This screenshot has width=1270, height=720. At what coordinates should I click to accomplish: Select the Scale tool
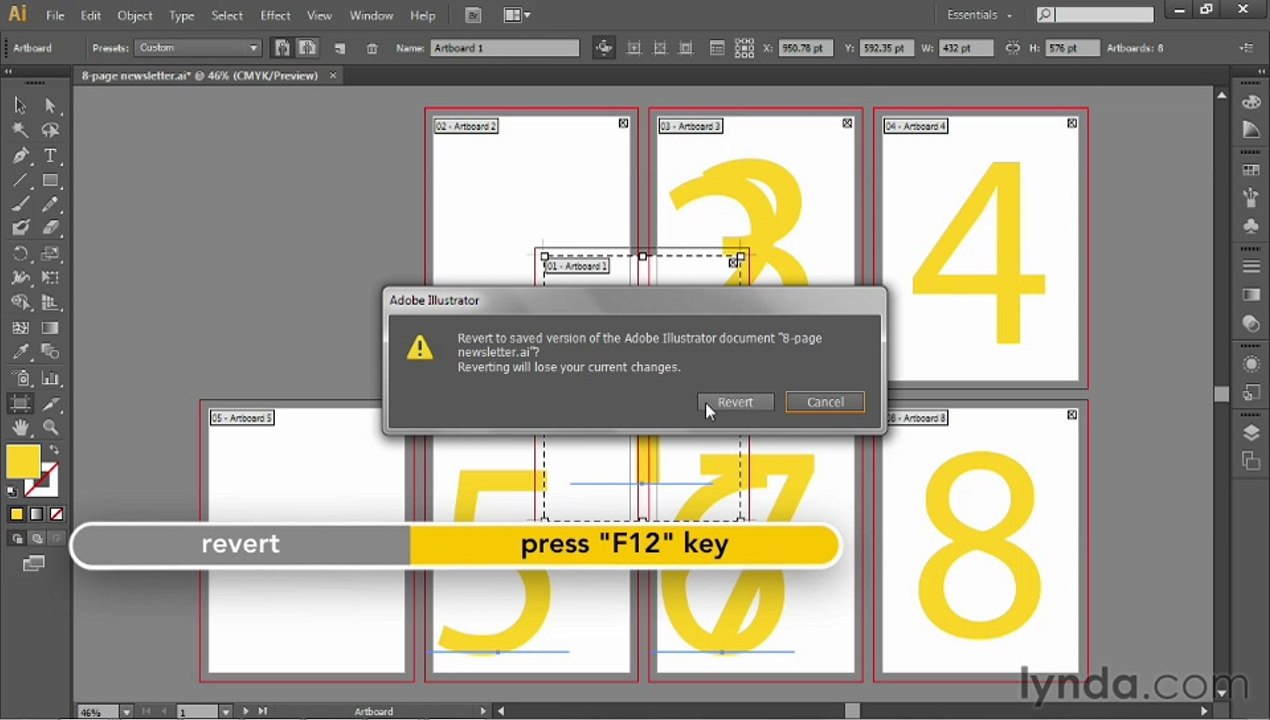[x=50, y=254]
